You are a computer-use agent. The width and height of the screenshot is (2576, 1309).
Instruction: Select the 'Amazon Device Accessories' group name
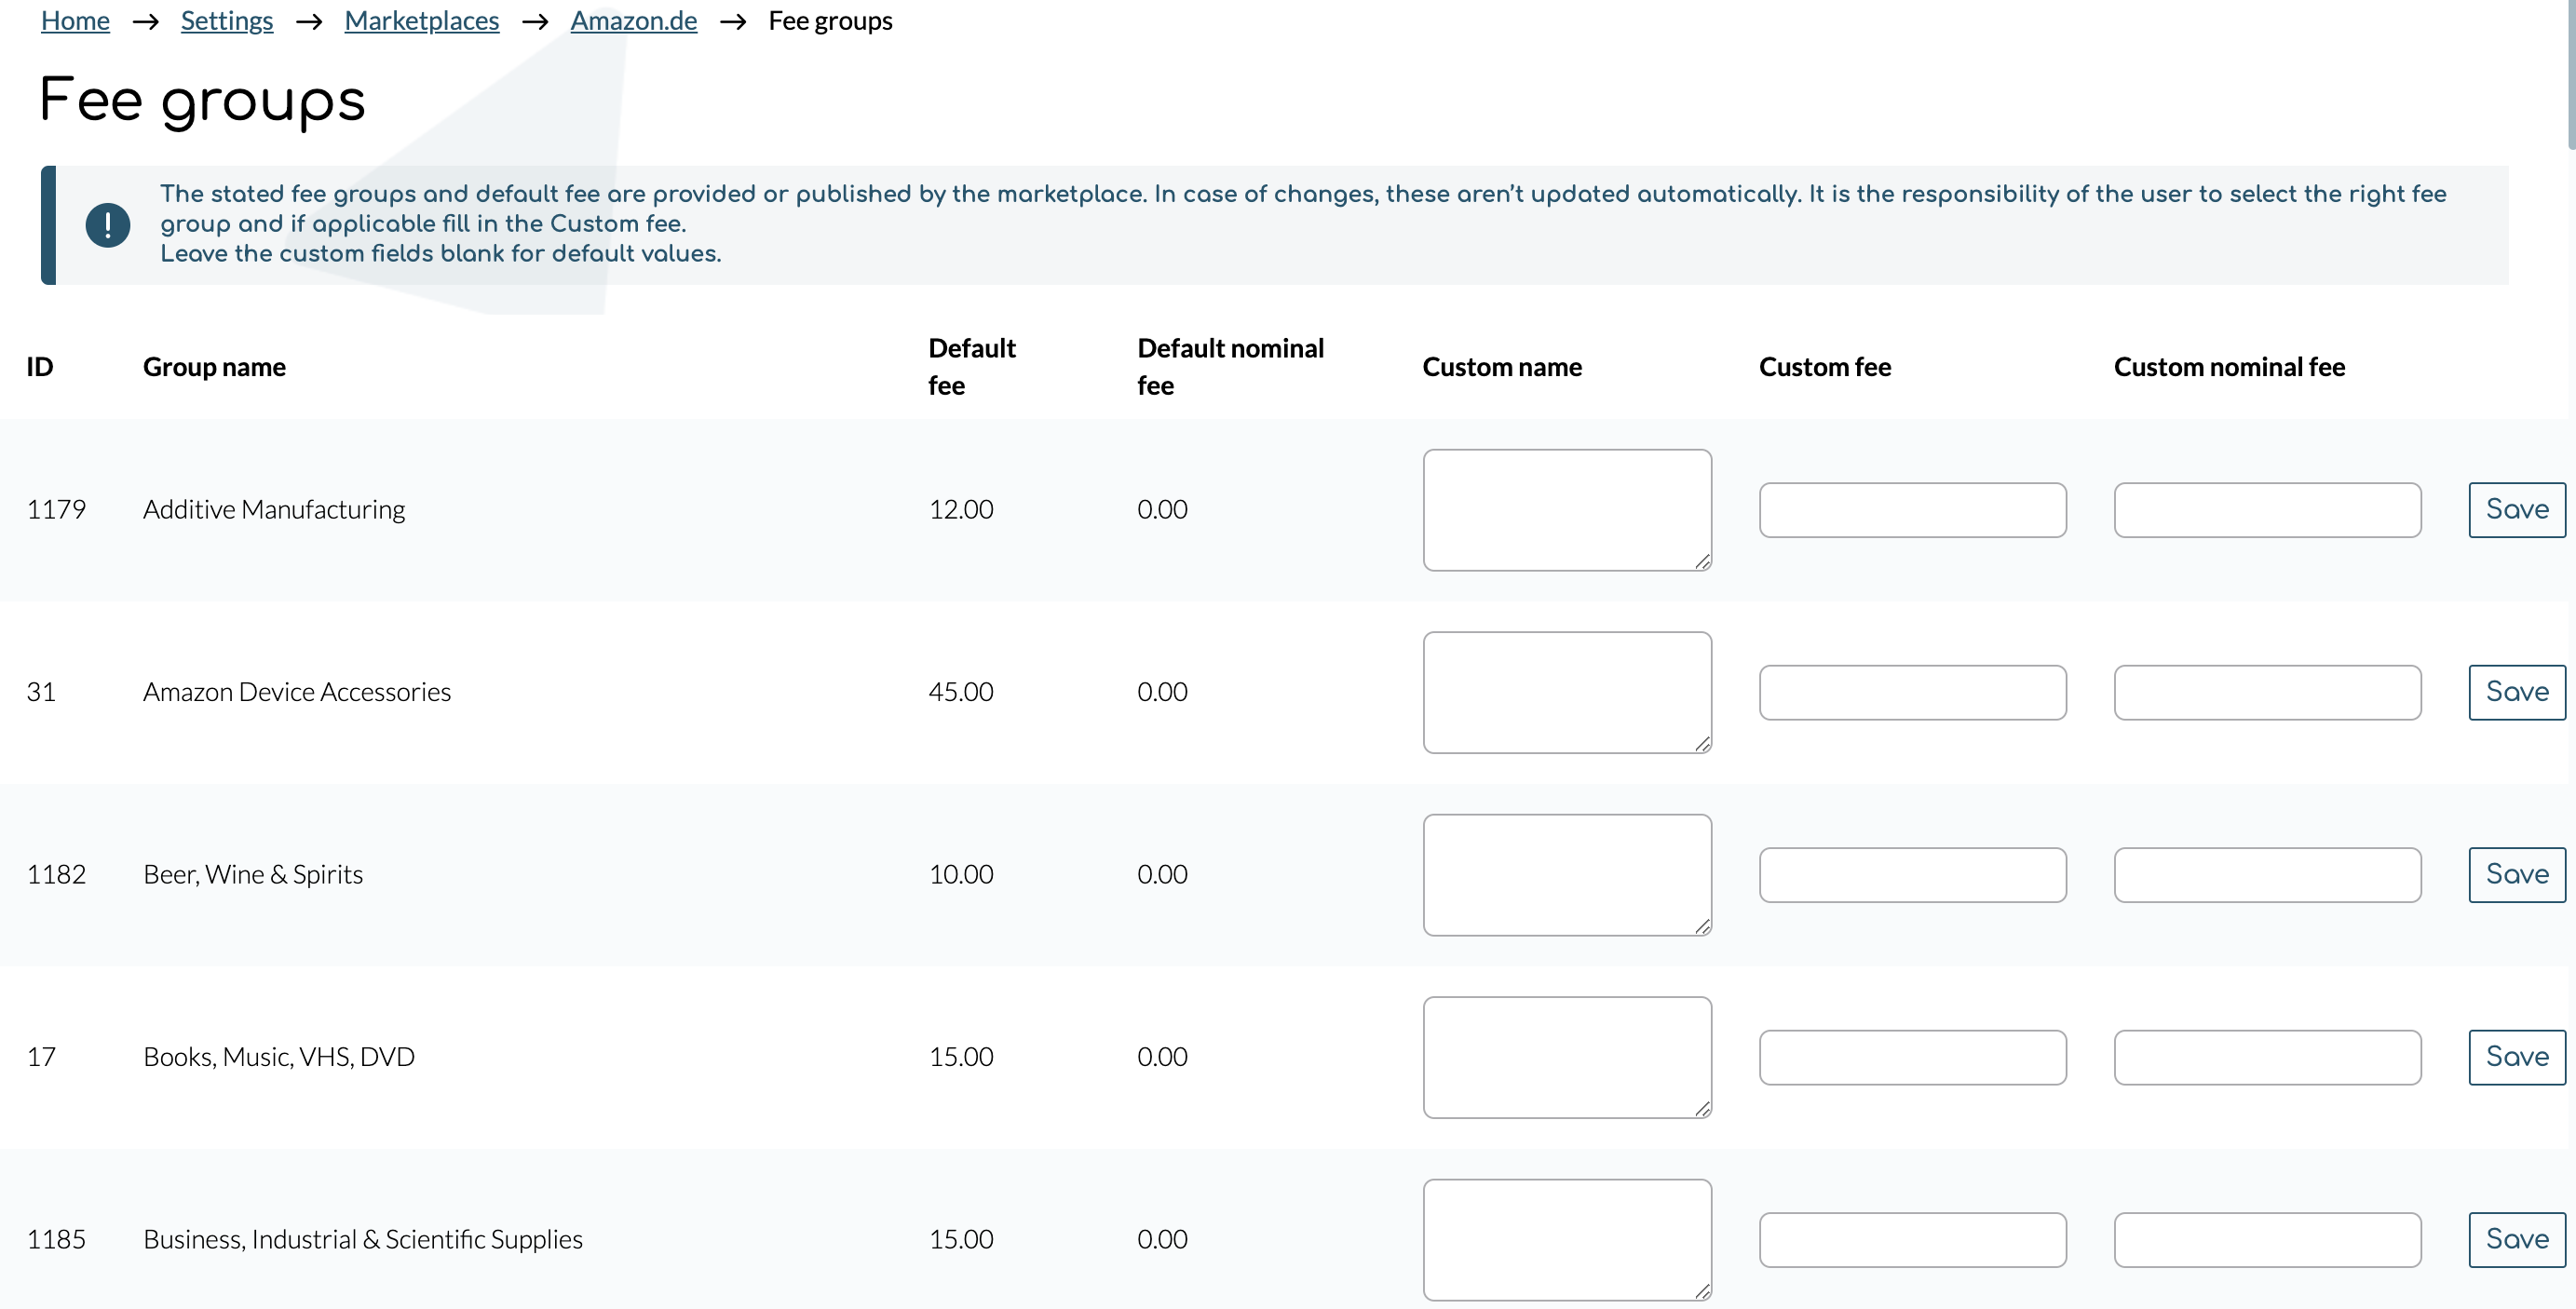pos(297,692)
